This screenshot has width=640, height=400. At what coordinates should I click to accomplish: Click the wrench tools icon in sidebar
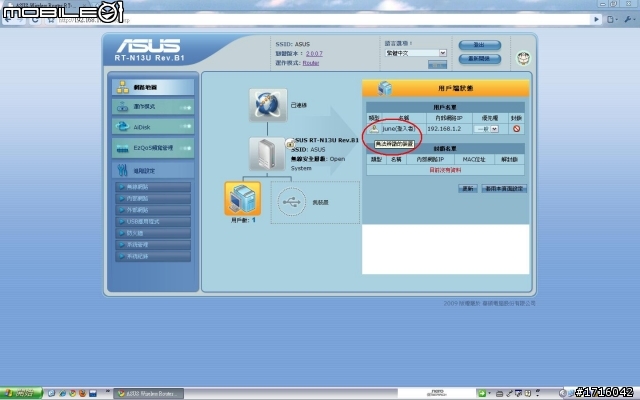point(122,170)
